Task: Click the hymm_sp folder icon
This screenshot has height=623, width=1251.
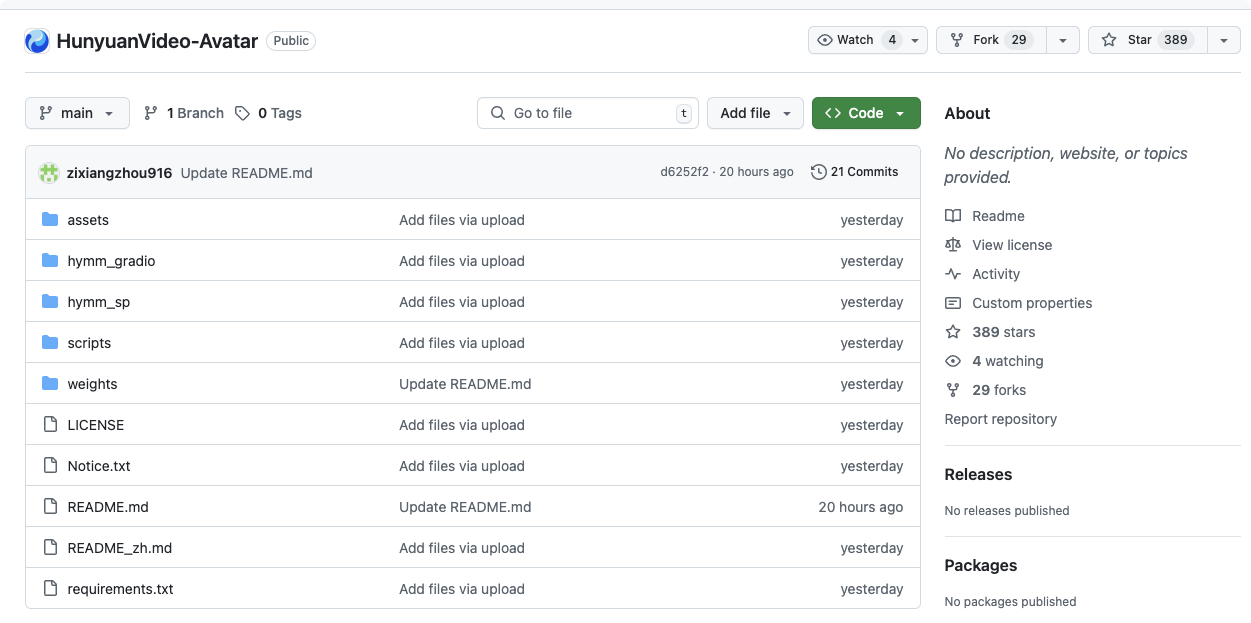Action: (50, 302)
